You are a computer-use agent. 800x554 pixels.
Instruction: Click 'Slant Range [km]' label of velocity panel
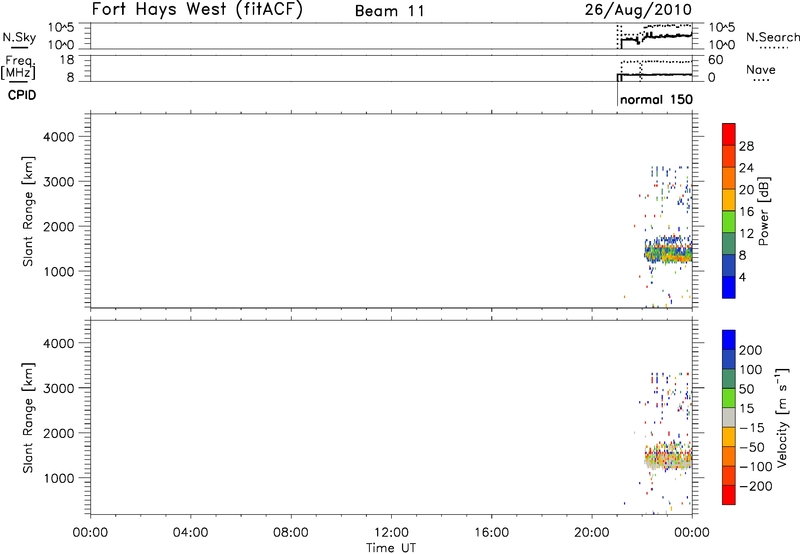[x=28, y=418]
